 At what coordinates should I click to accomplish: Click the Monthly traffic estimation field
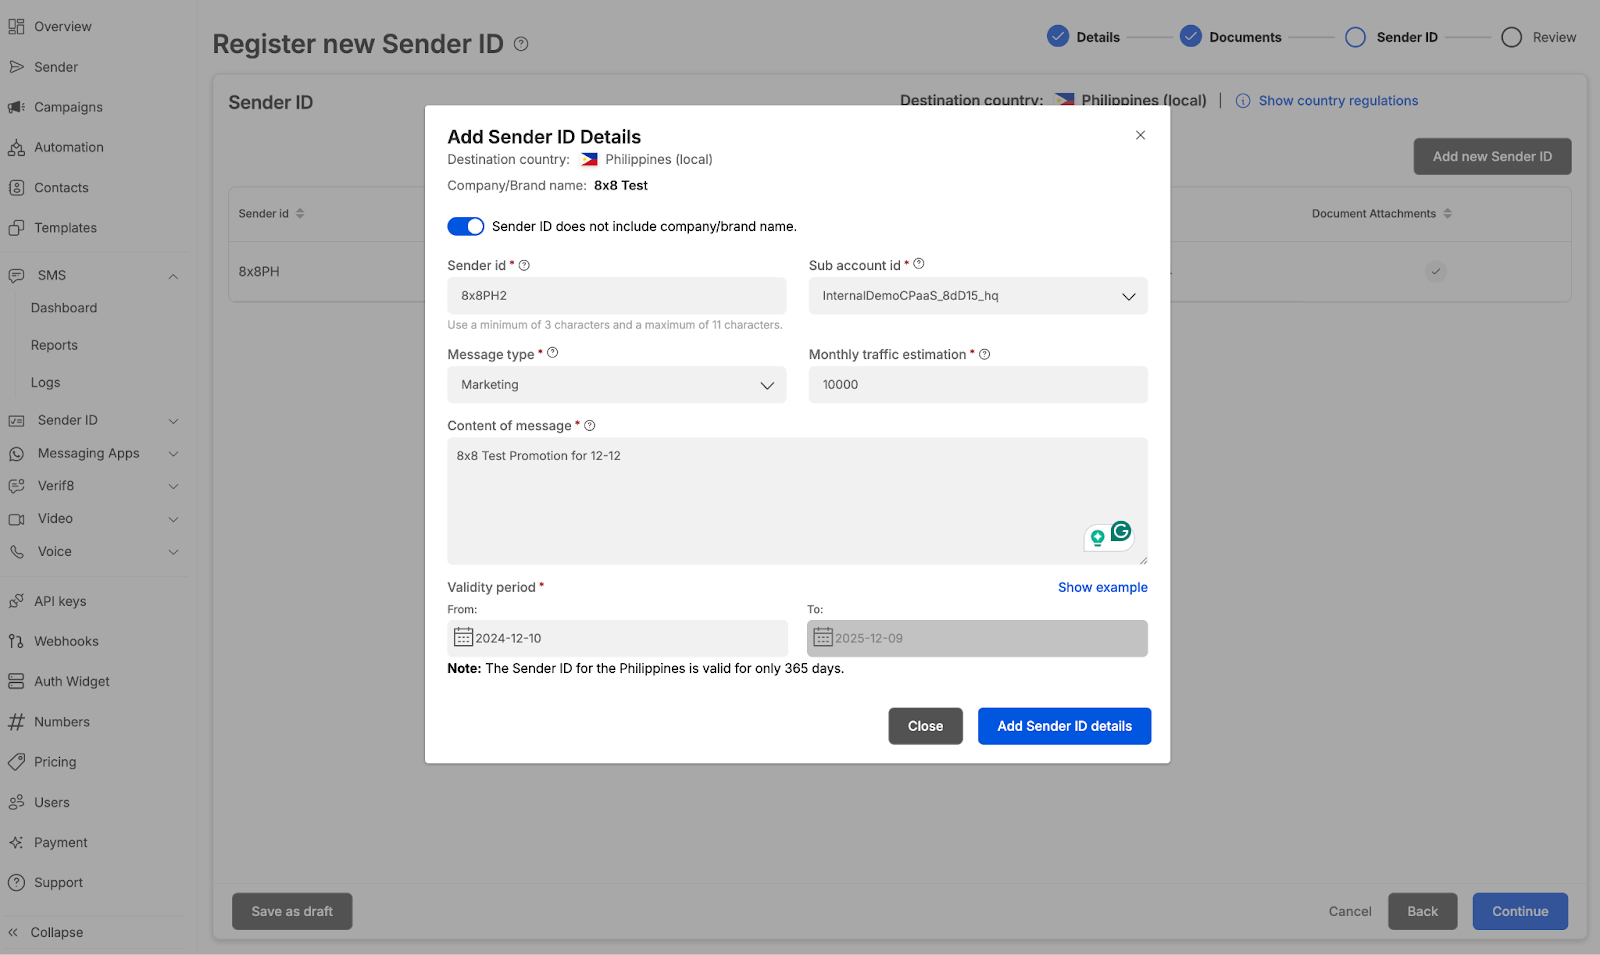point(977,385)
